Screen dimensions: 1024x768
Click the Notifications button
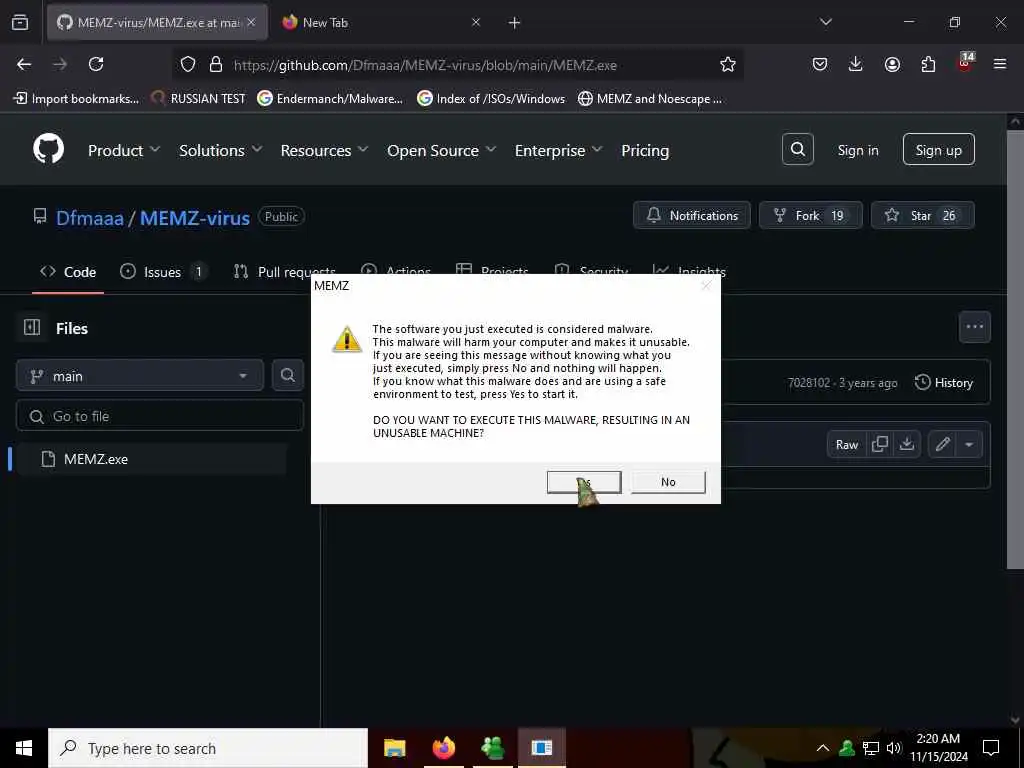coord(692,215)
